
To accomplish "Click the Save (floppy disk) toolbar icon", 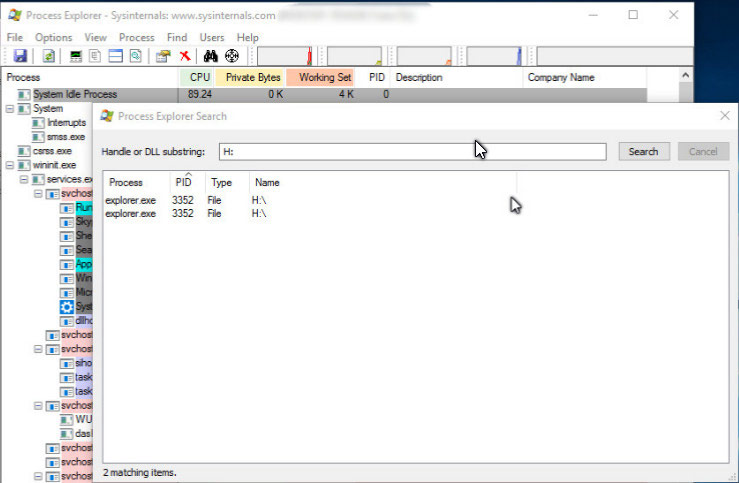I will click(x=20, y=56).
